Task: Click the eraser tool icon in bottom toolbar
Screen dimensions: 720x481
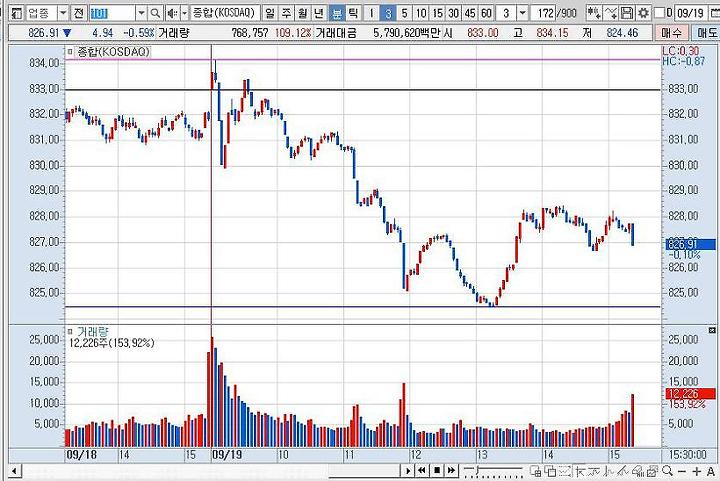Action: tap(638, 471)
